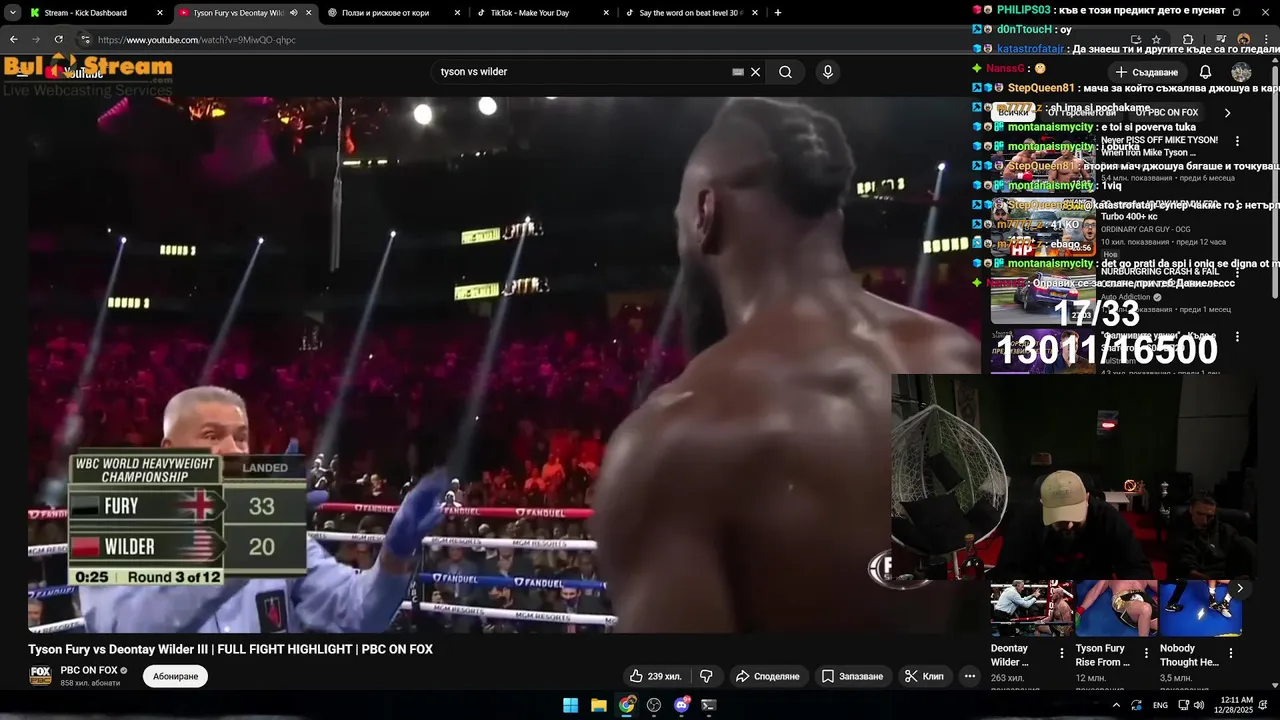Save the video with Запазване button
The image size is (1280, 720).
pyautogui.click(x=853, y=676)
